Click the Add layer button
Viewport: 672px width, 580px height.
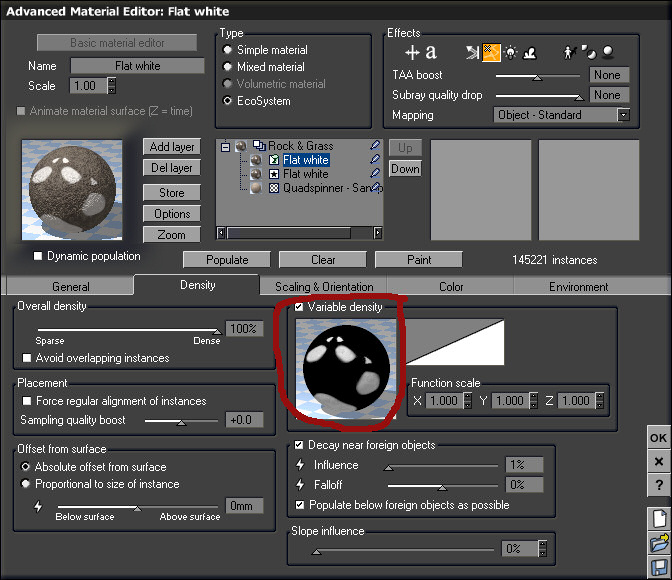coord(171,147)
